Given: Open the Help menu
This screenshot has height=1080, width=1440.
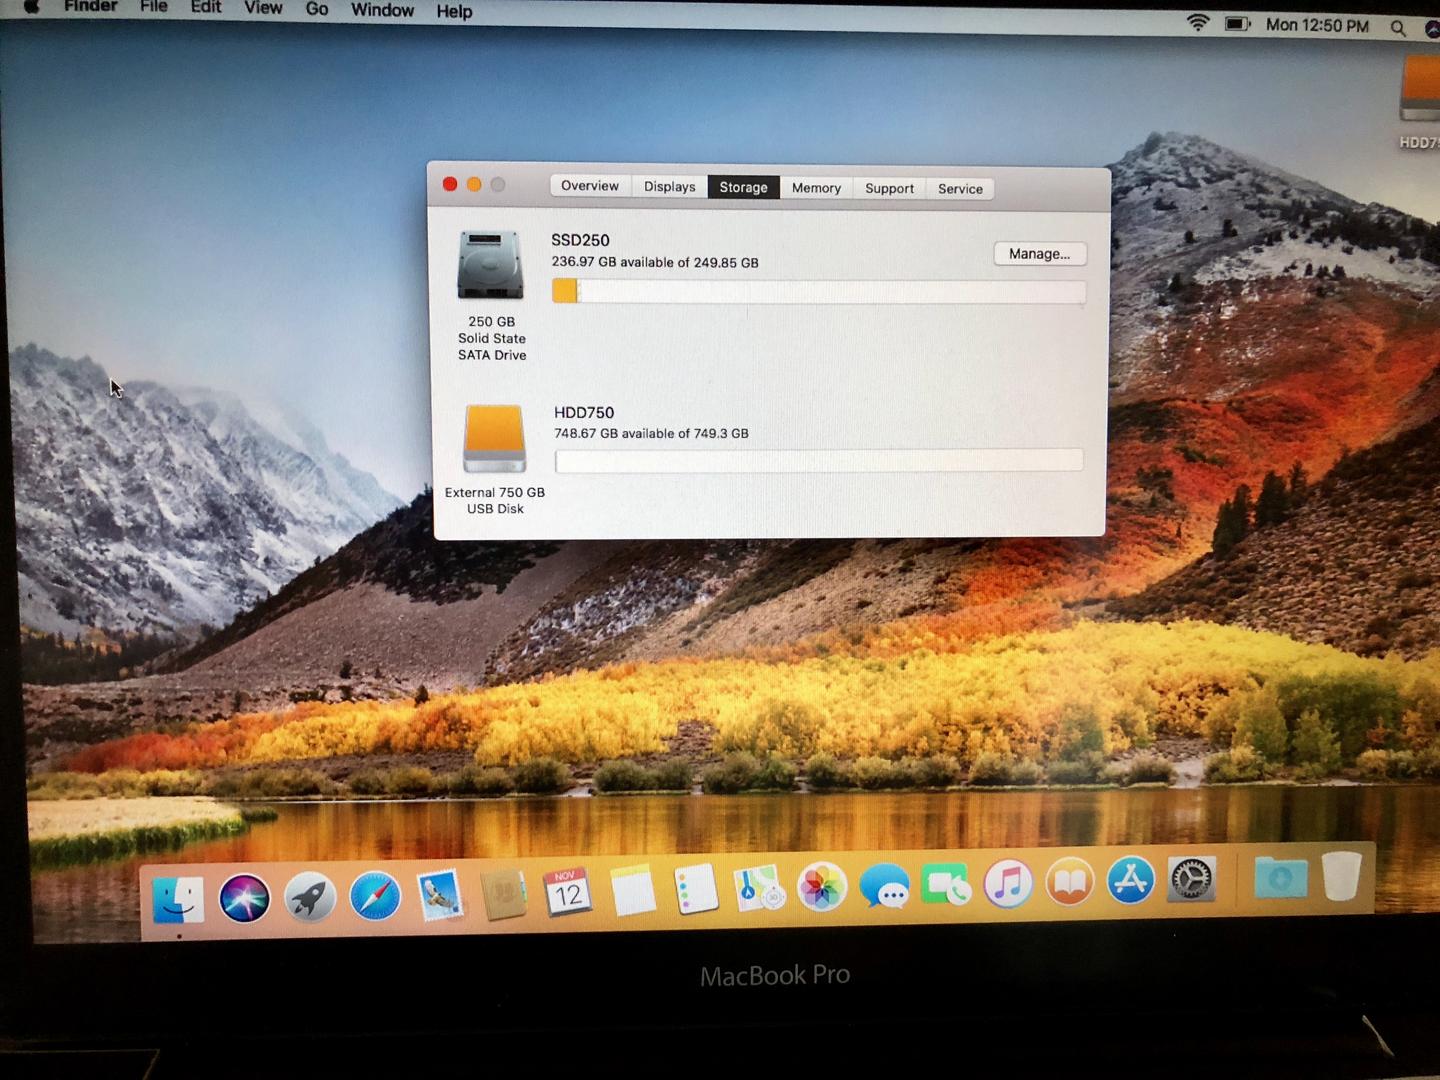Looking at the screenshot, I should (x=454, y=11).
